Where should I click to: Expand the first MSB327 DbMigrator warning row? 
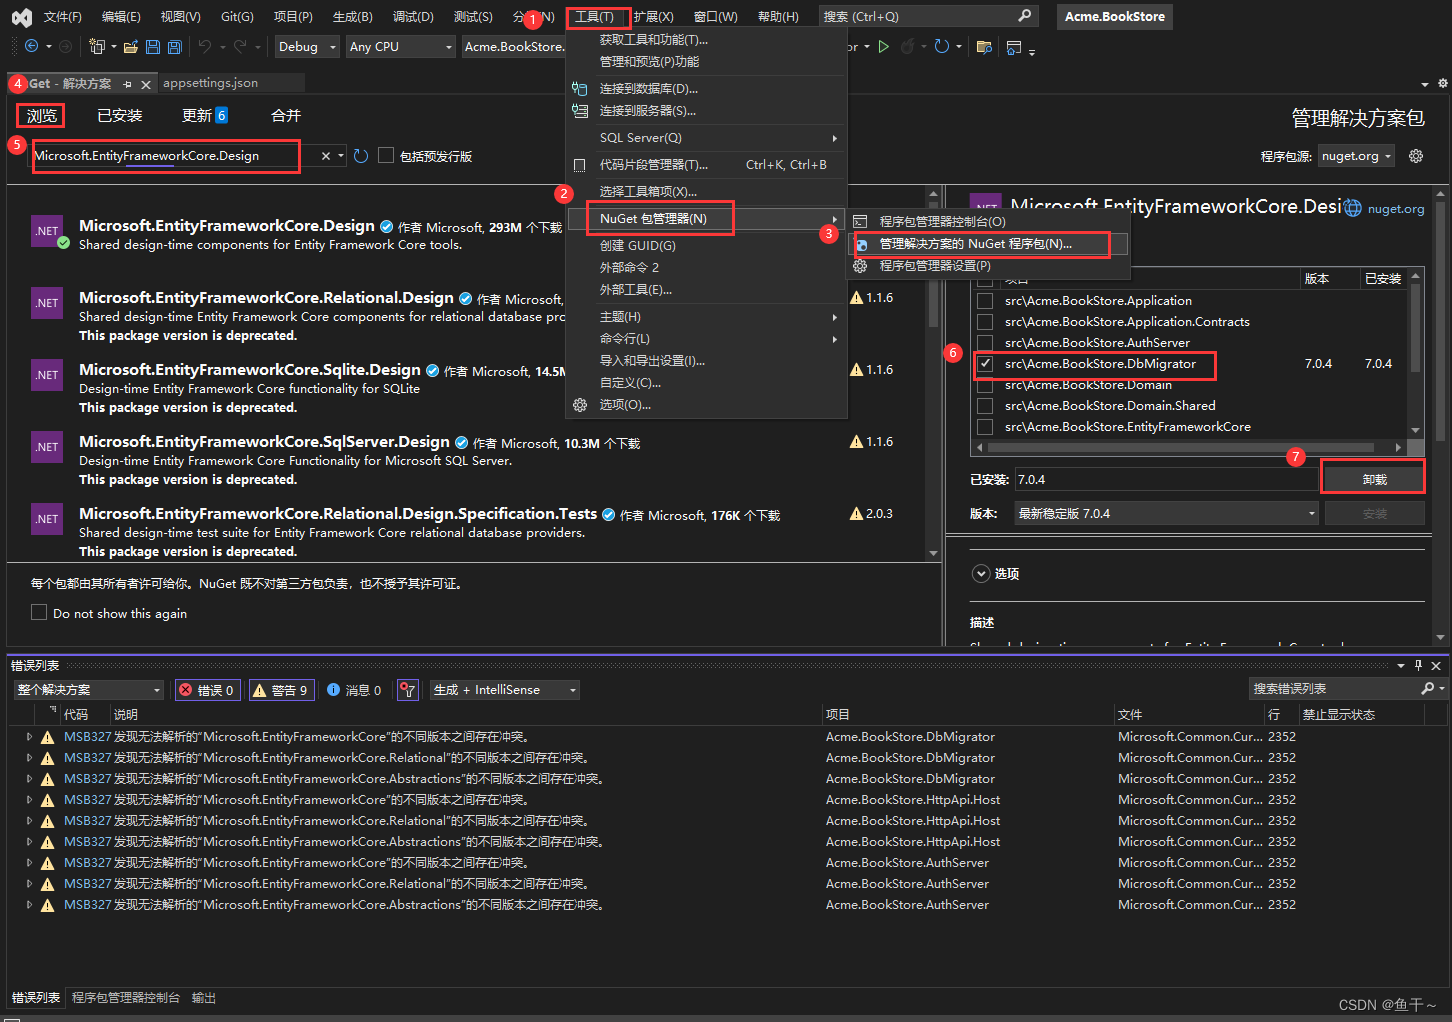[x=29, y=737]
